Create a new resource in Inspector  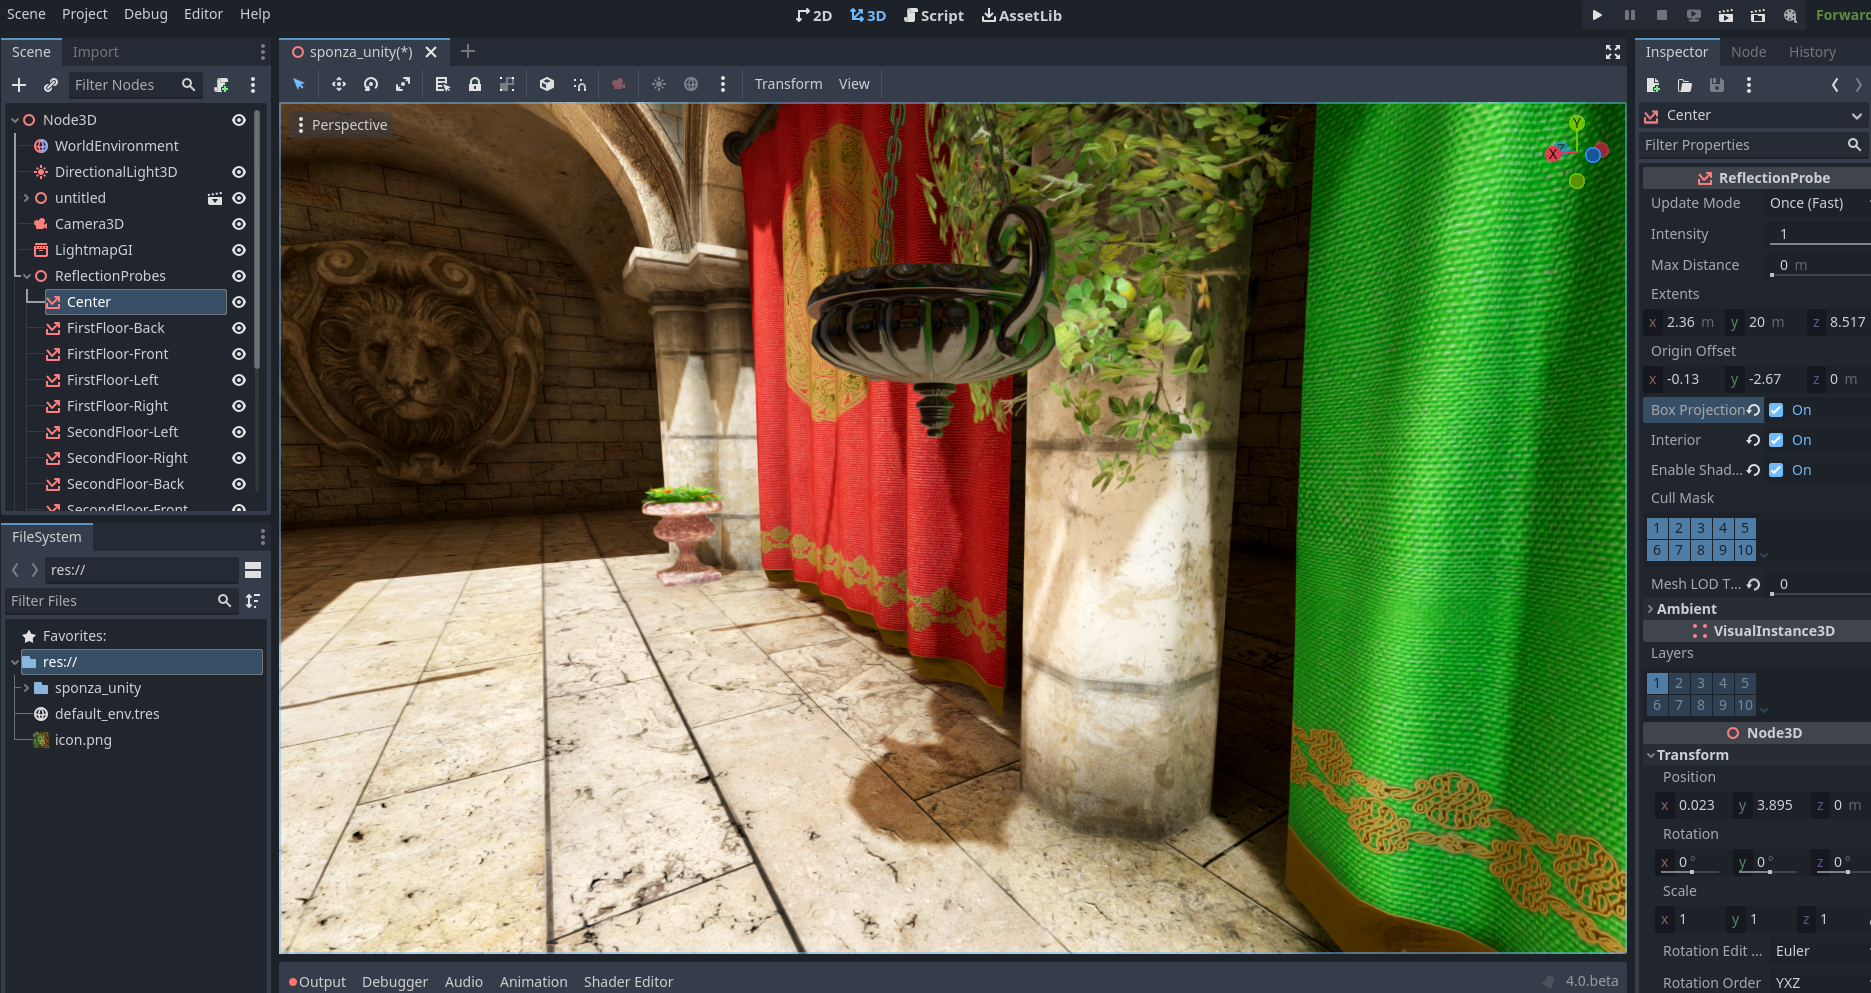(x=1653, y=85)
